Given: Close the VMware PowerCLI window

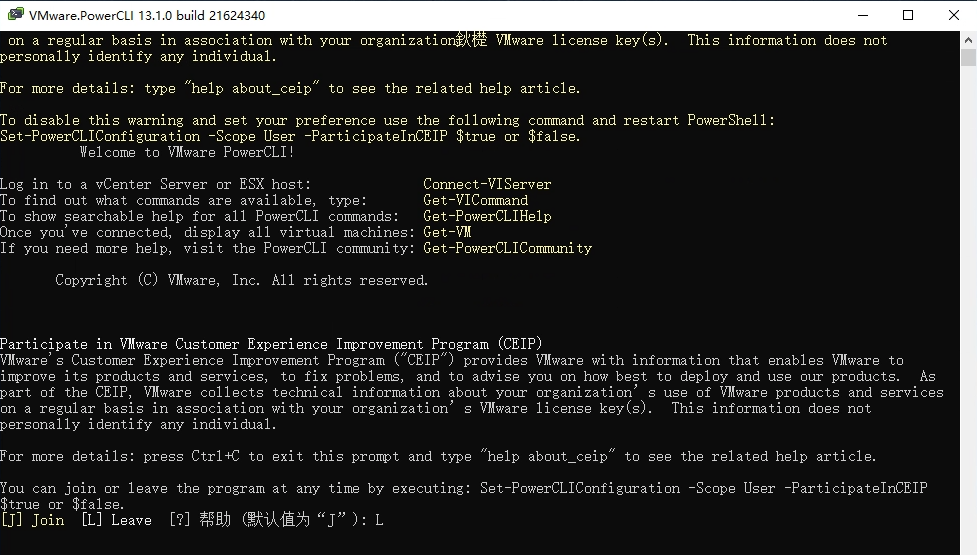Looking at the screenshot, I should coord(954,15).
